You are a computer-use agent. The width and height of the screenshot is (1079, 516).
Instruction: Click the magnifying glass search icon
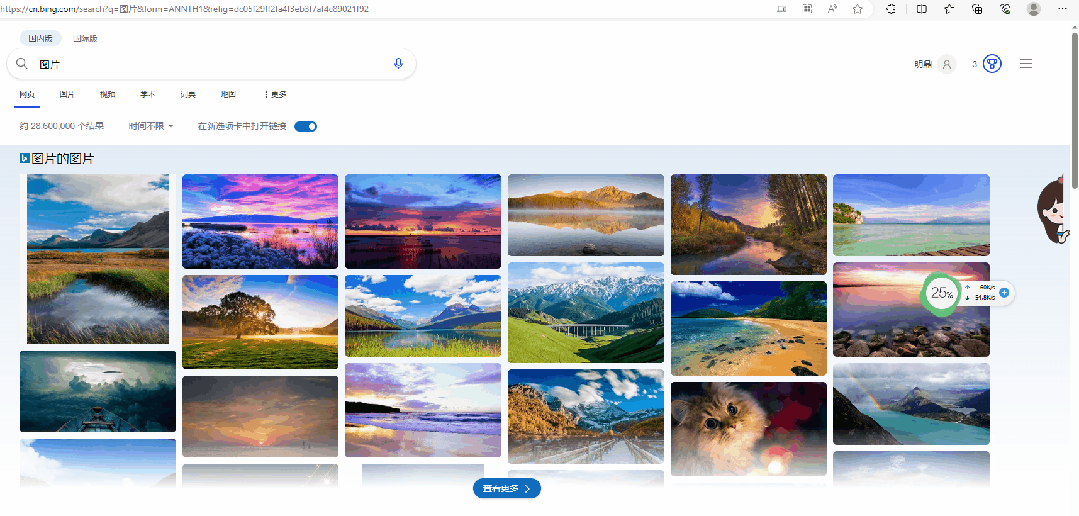[22, 64]
